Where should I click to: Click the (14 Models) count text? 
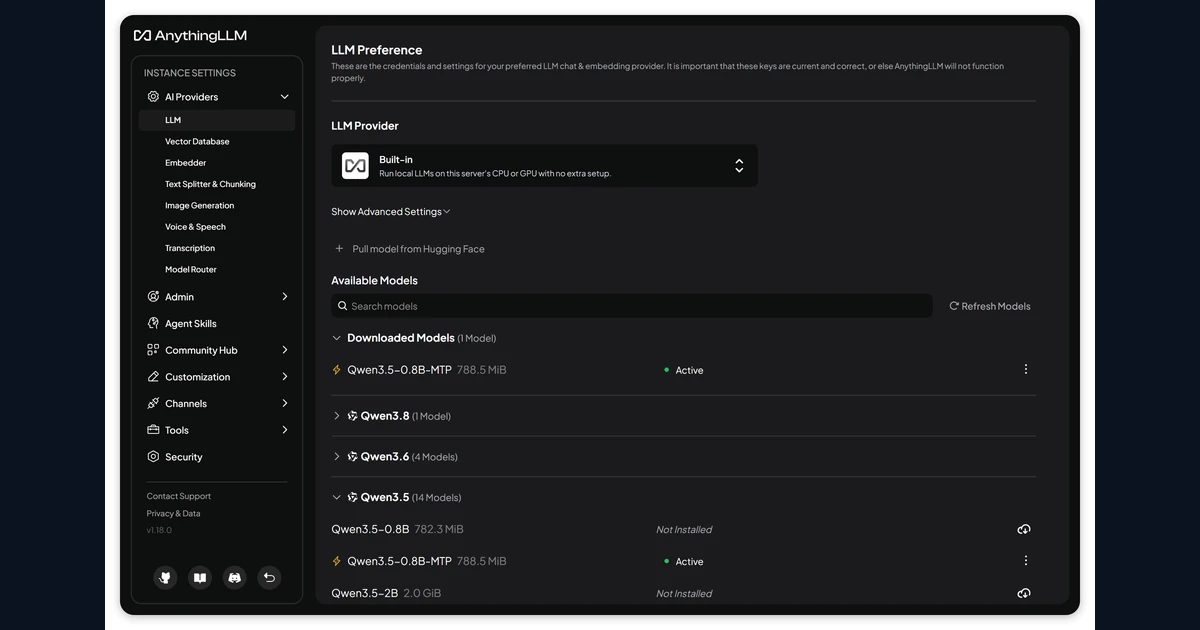(436, 498)
